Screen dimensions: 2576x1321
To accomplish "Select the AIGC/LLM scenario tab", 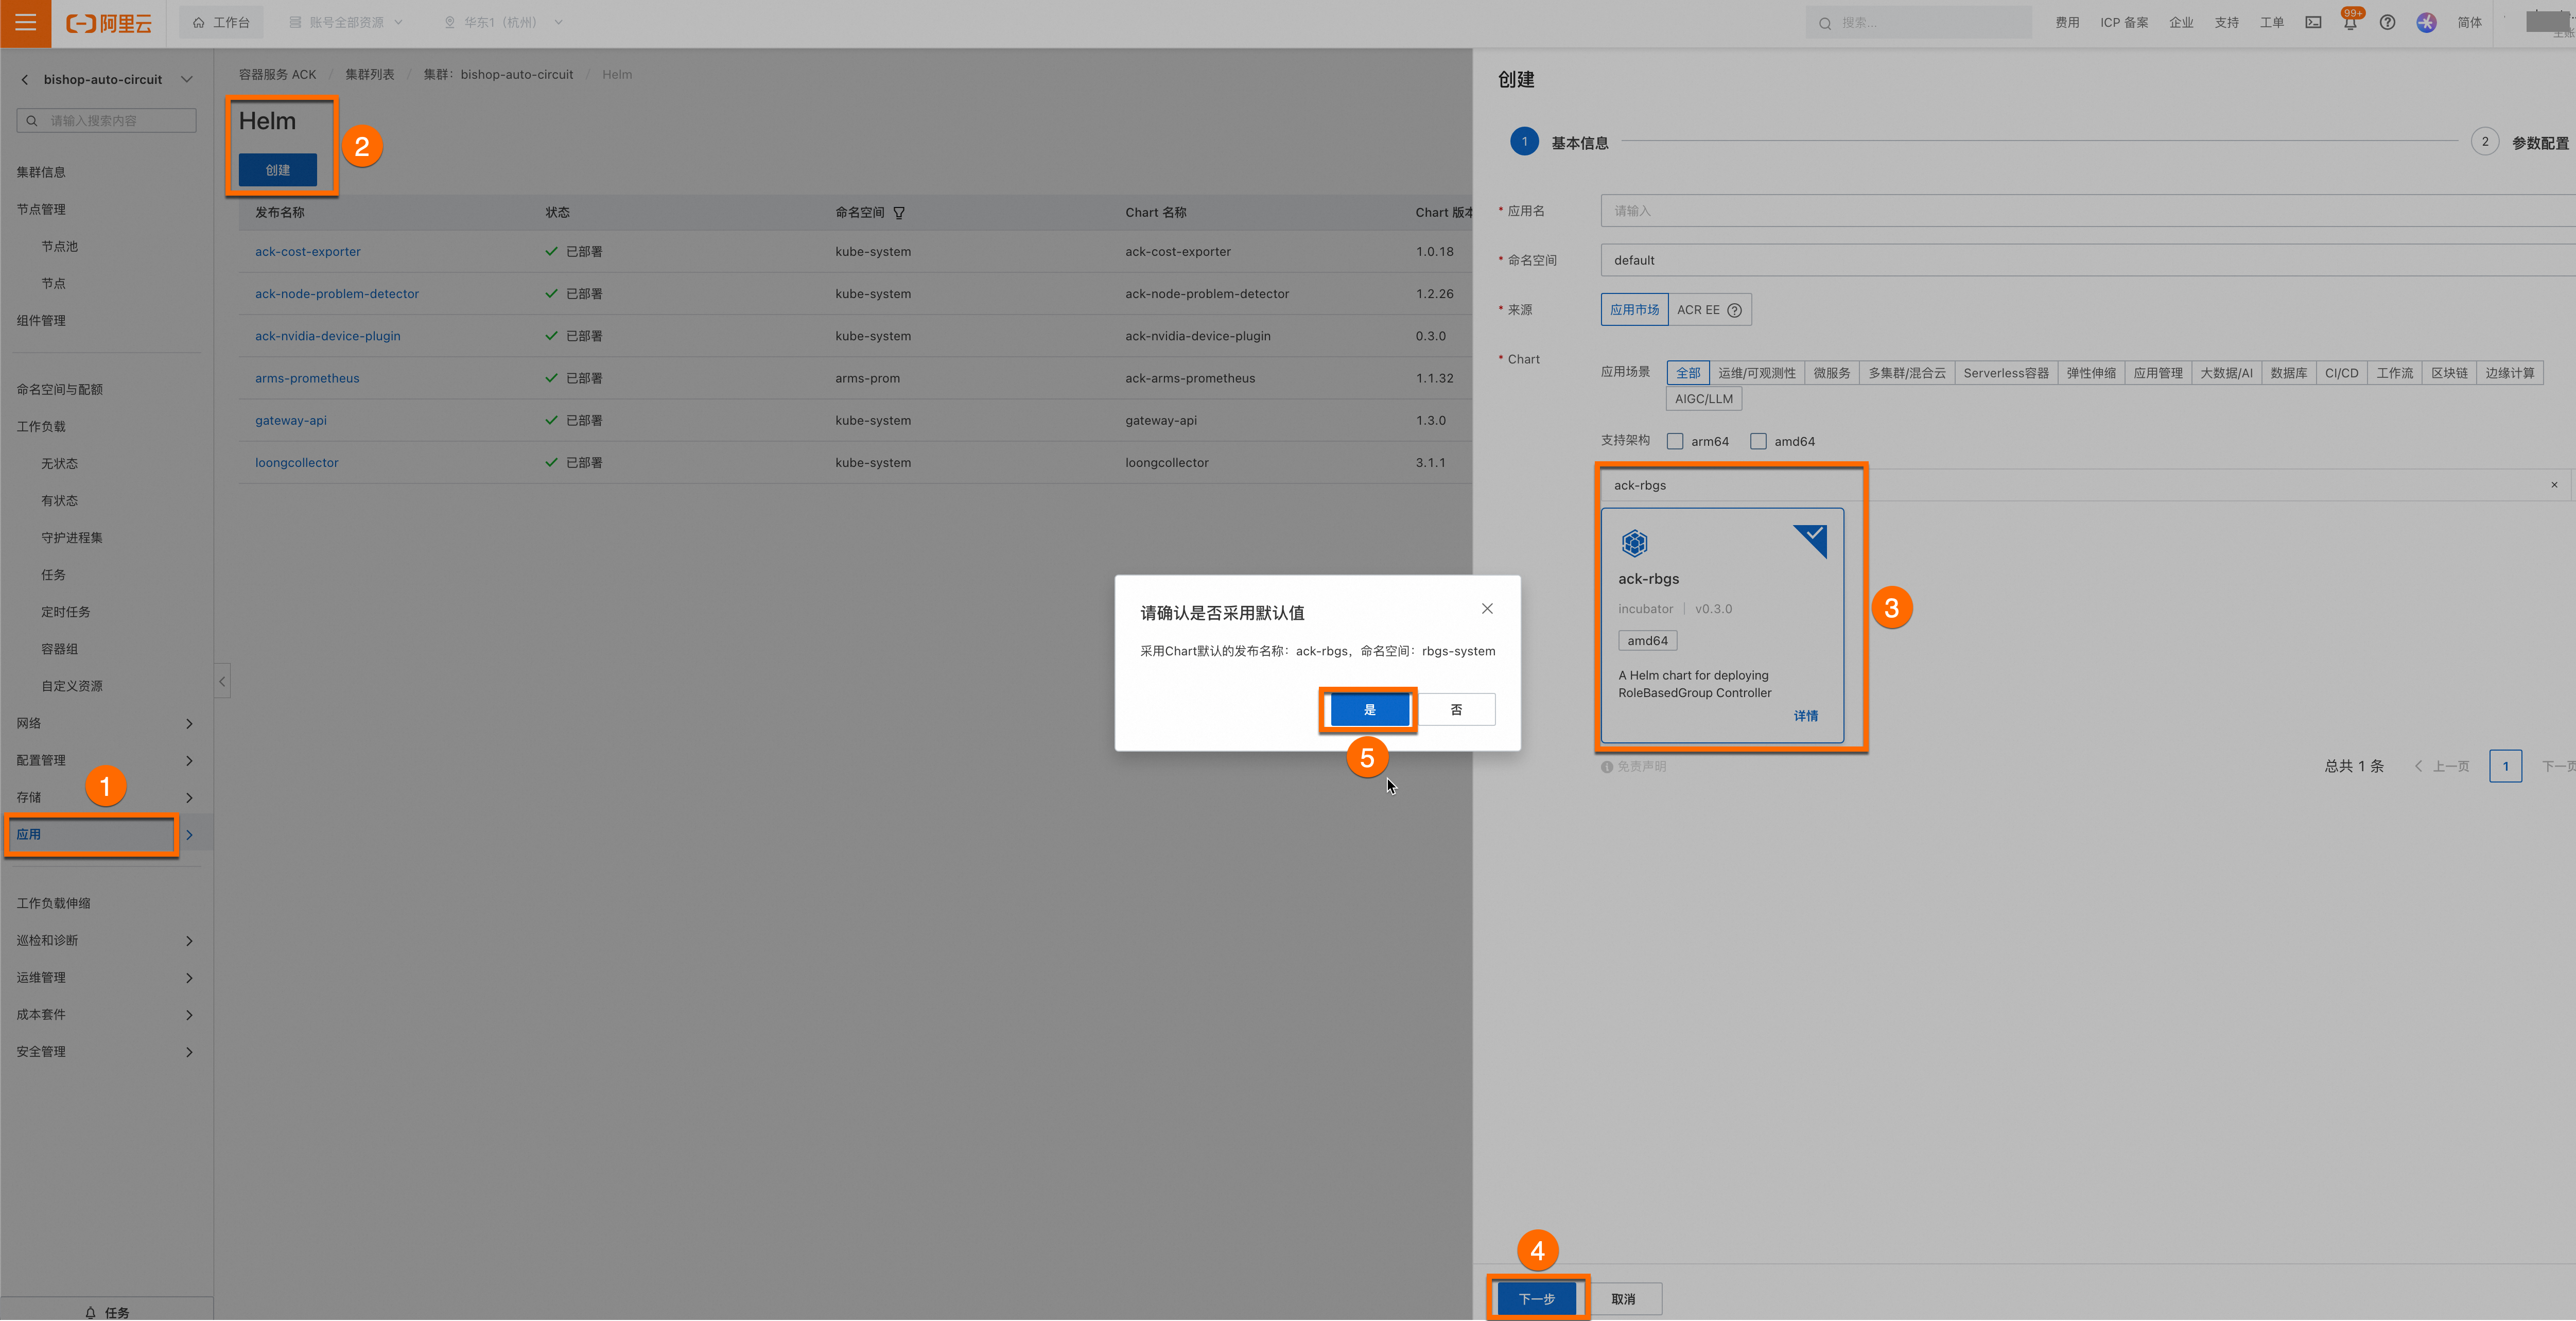I will [1703, 399].
